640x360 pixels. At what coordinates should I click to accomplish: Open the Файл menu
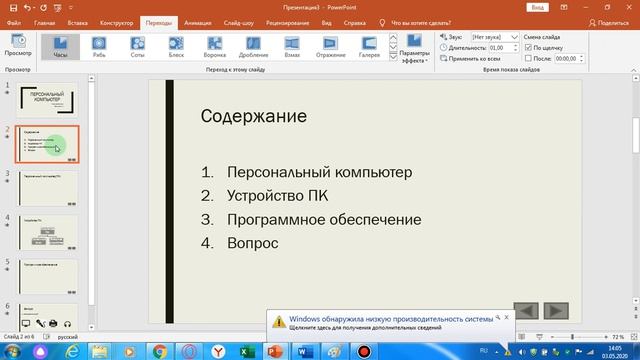click(x=14, y=23)
